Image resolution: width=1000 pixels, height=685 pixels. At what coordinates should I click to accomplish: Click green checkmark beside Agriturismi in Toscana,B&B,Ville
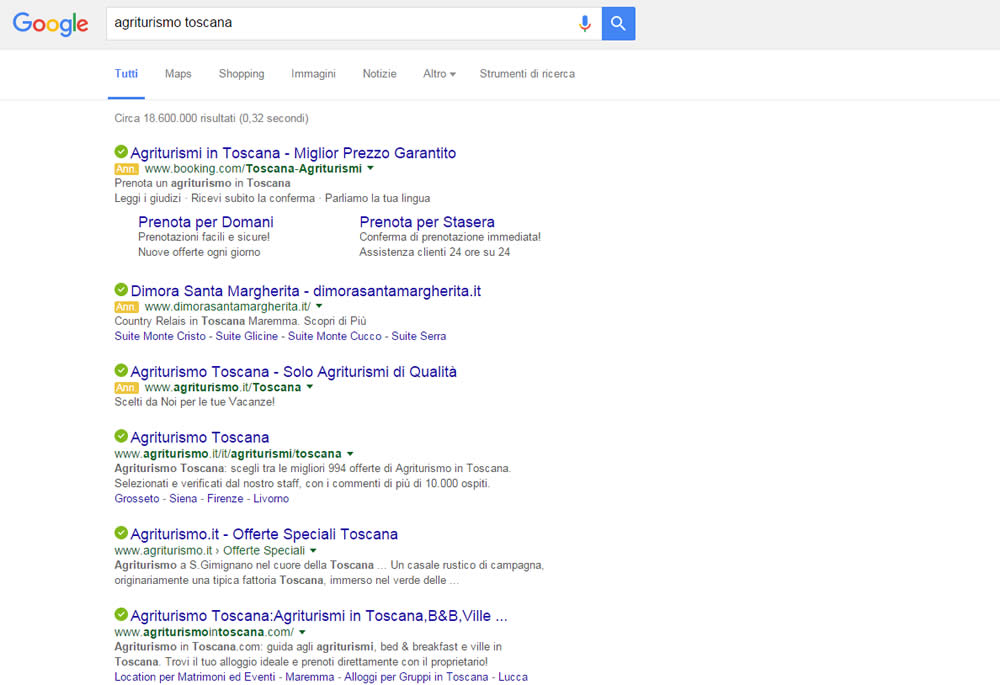121,614
